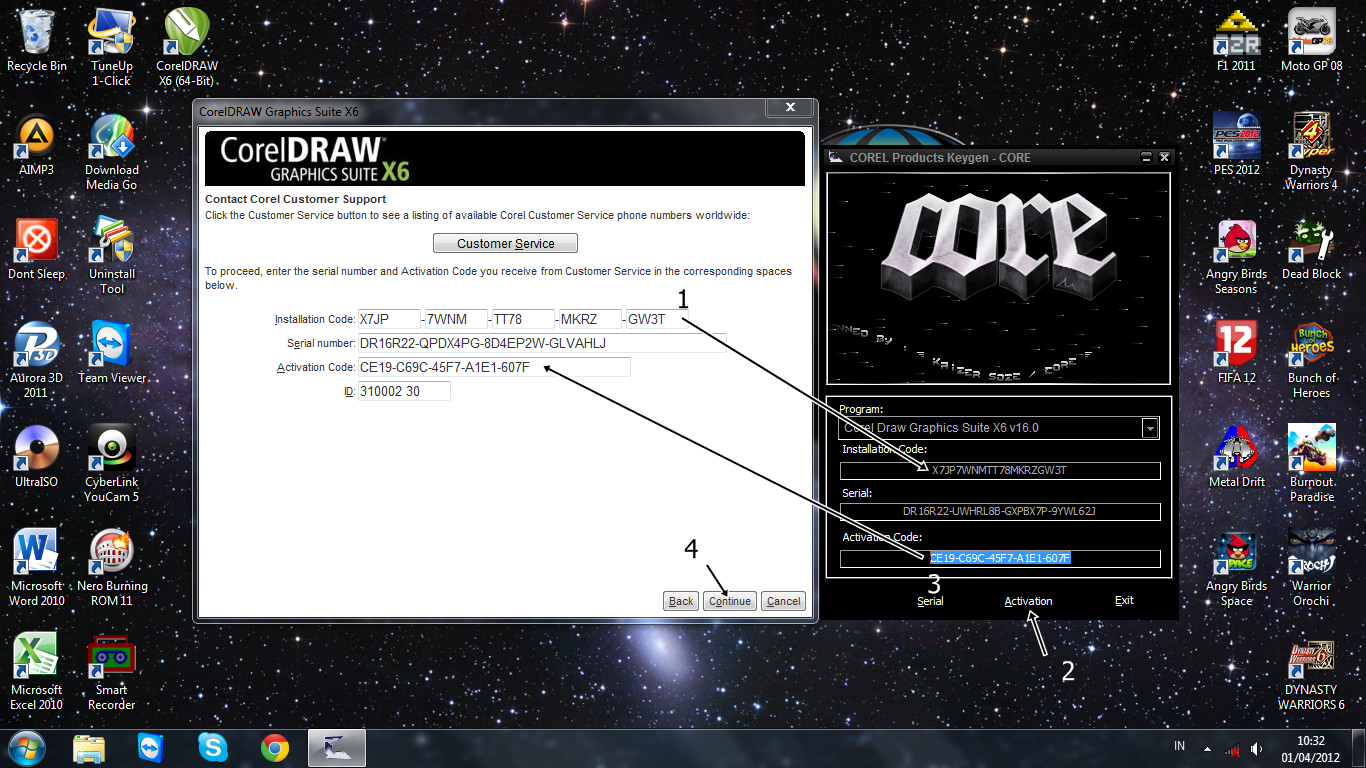This screenshot has width=1366, height=768.
Task: Click the Serial number field in CorelDRAW dialog
Action: tap(542, 343)
